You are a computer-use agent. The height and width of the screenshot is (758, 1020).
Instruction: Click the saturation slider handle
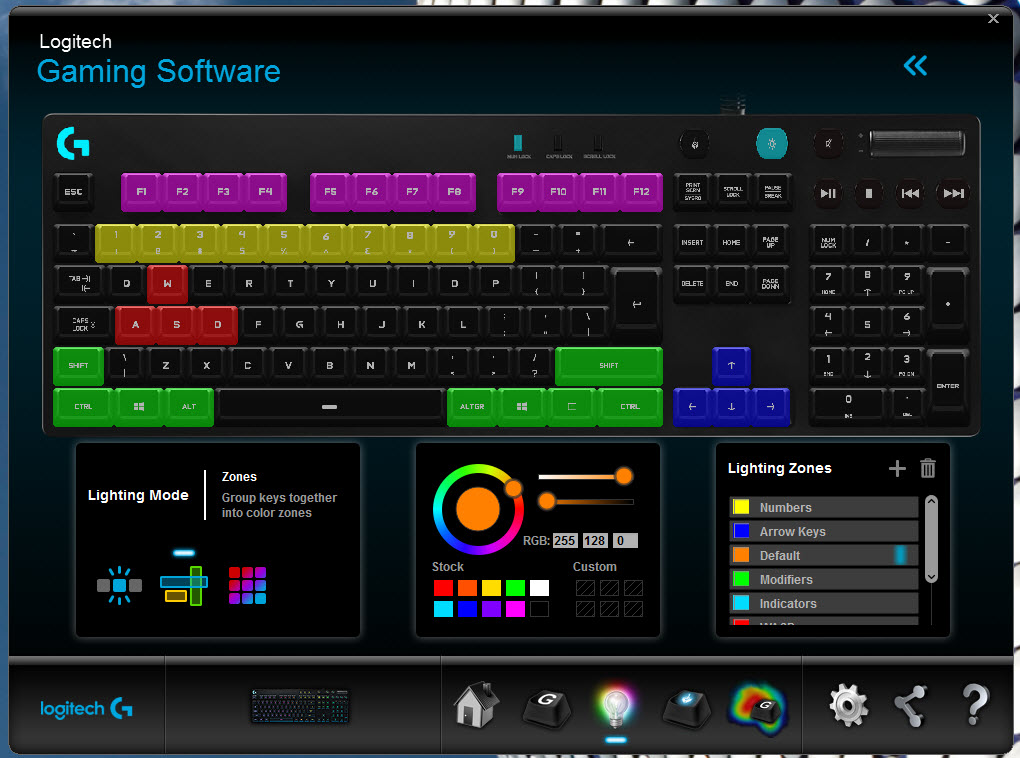(624, 476)
